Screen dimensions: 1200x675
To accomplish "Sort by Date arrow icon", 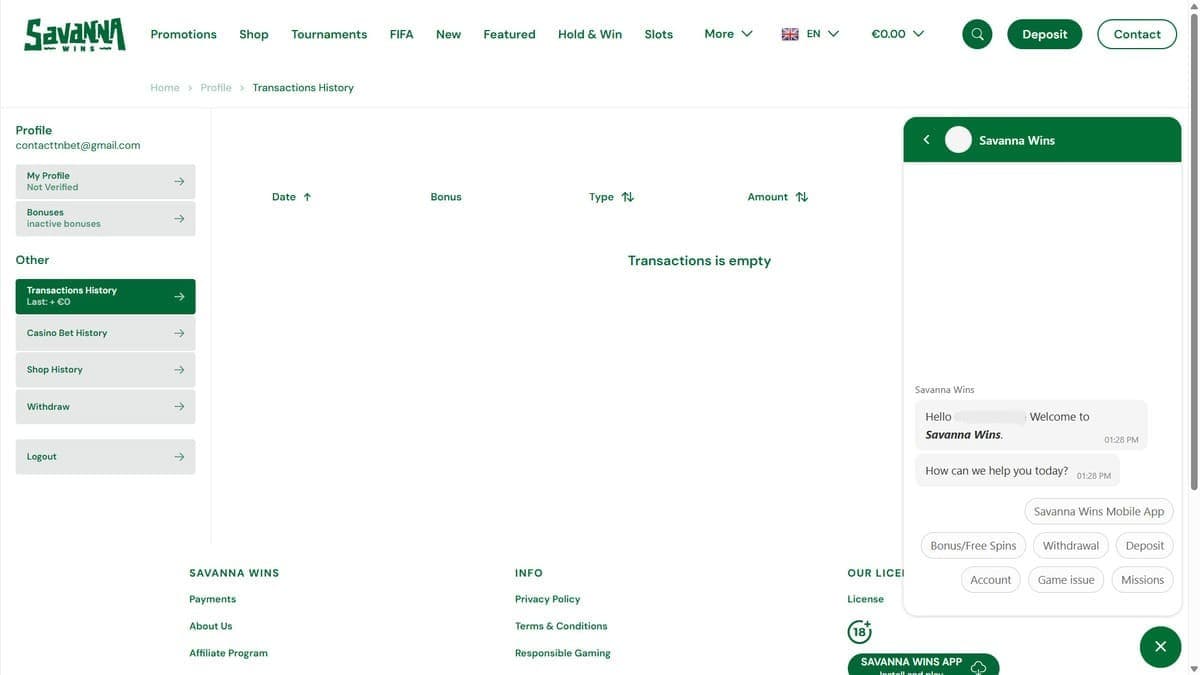I will coord(307,197).
